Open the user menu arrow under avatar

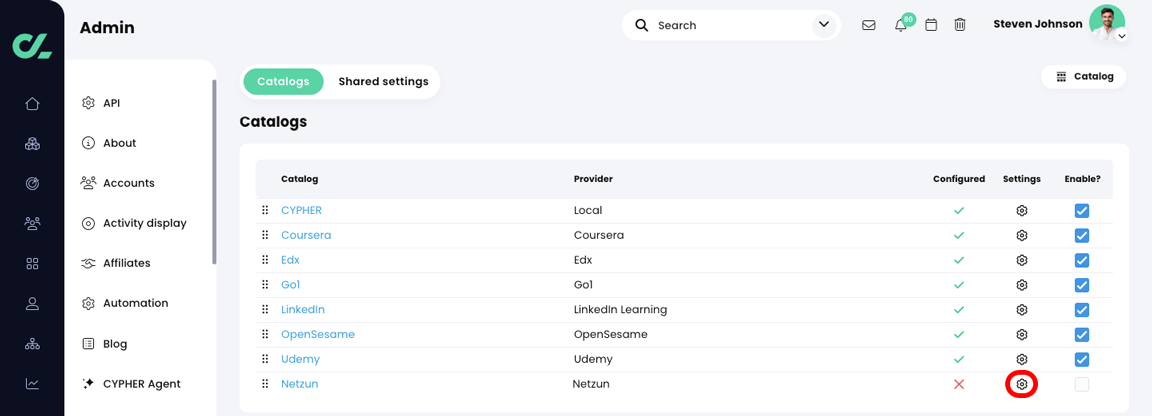coord(1121,36)
